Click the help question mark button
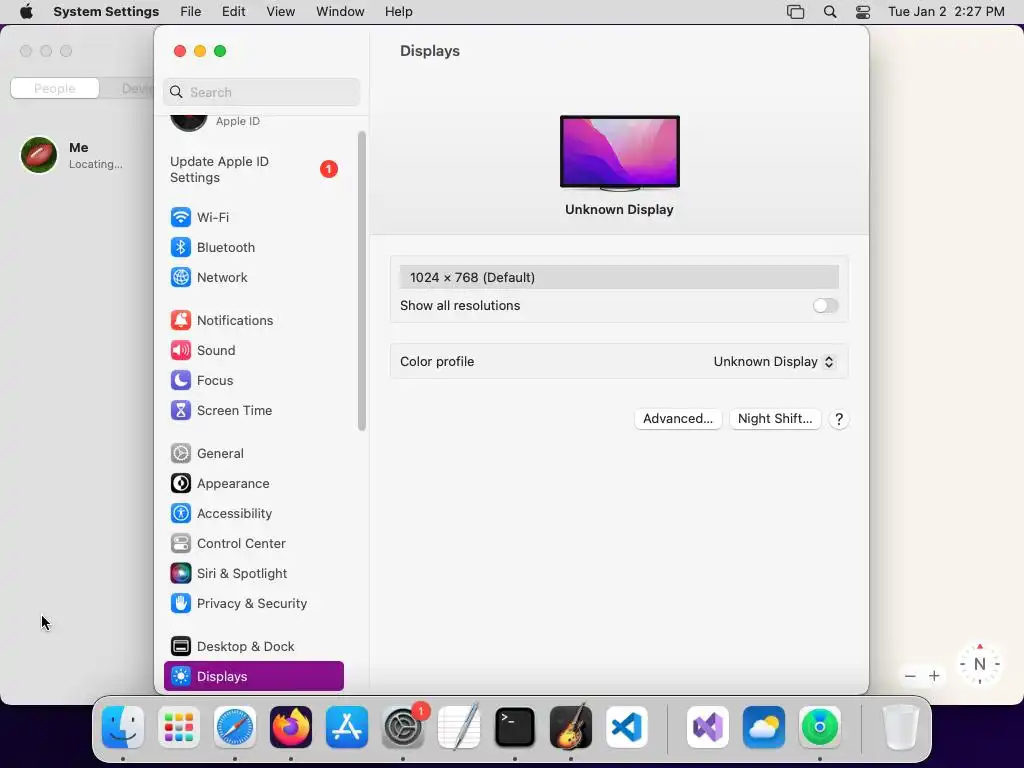The width and height of the screenshot is (1024, 768). coord(839,419)
